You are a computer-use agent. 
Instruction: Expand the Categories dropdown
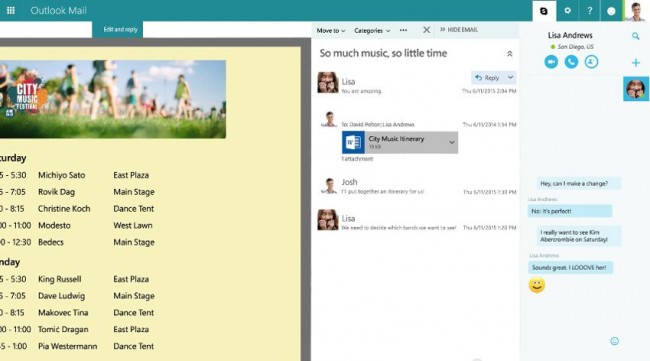coord(372,31)
